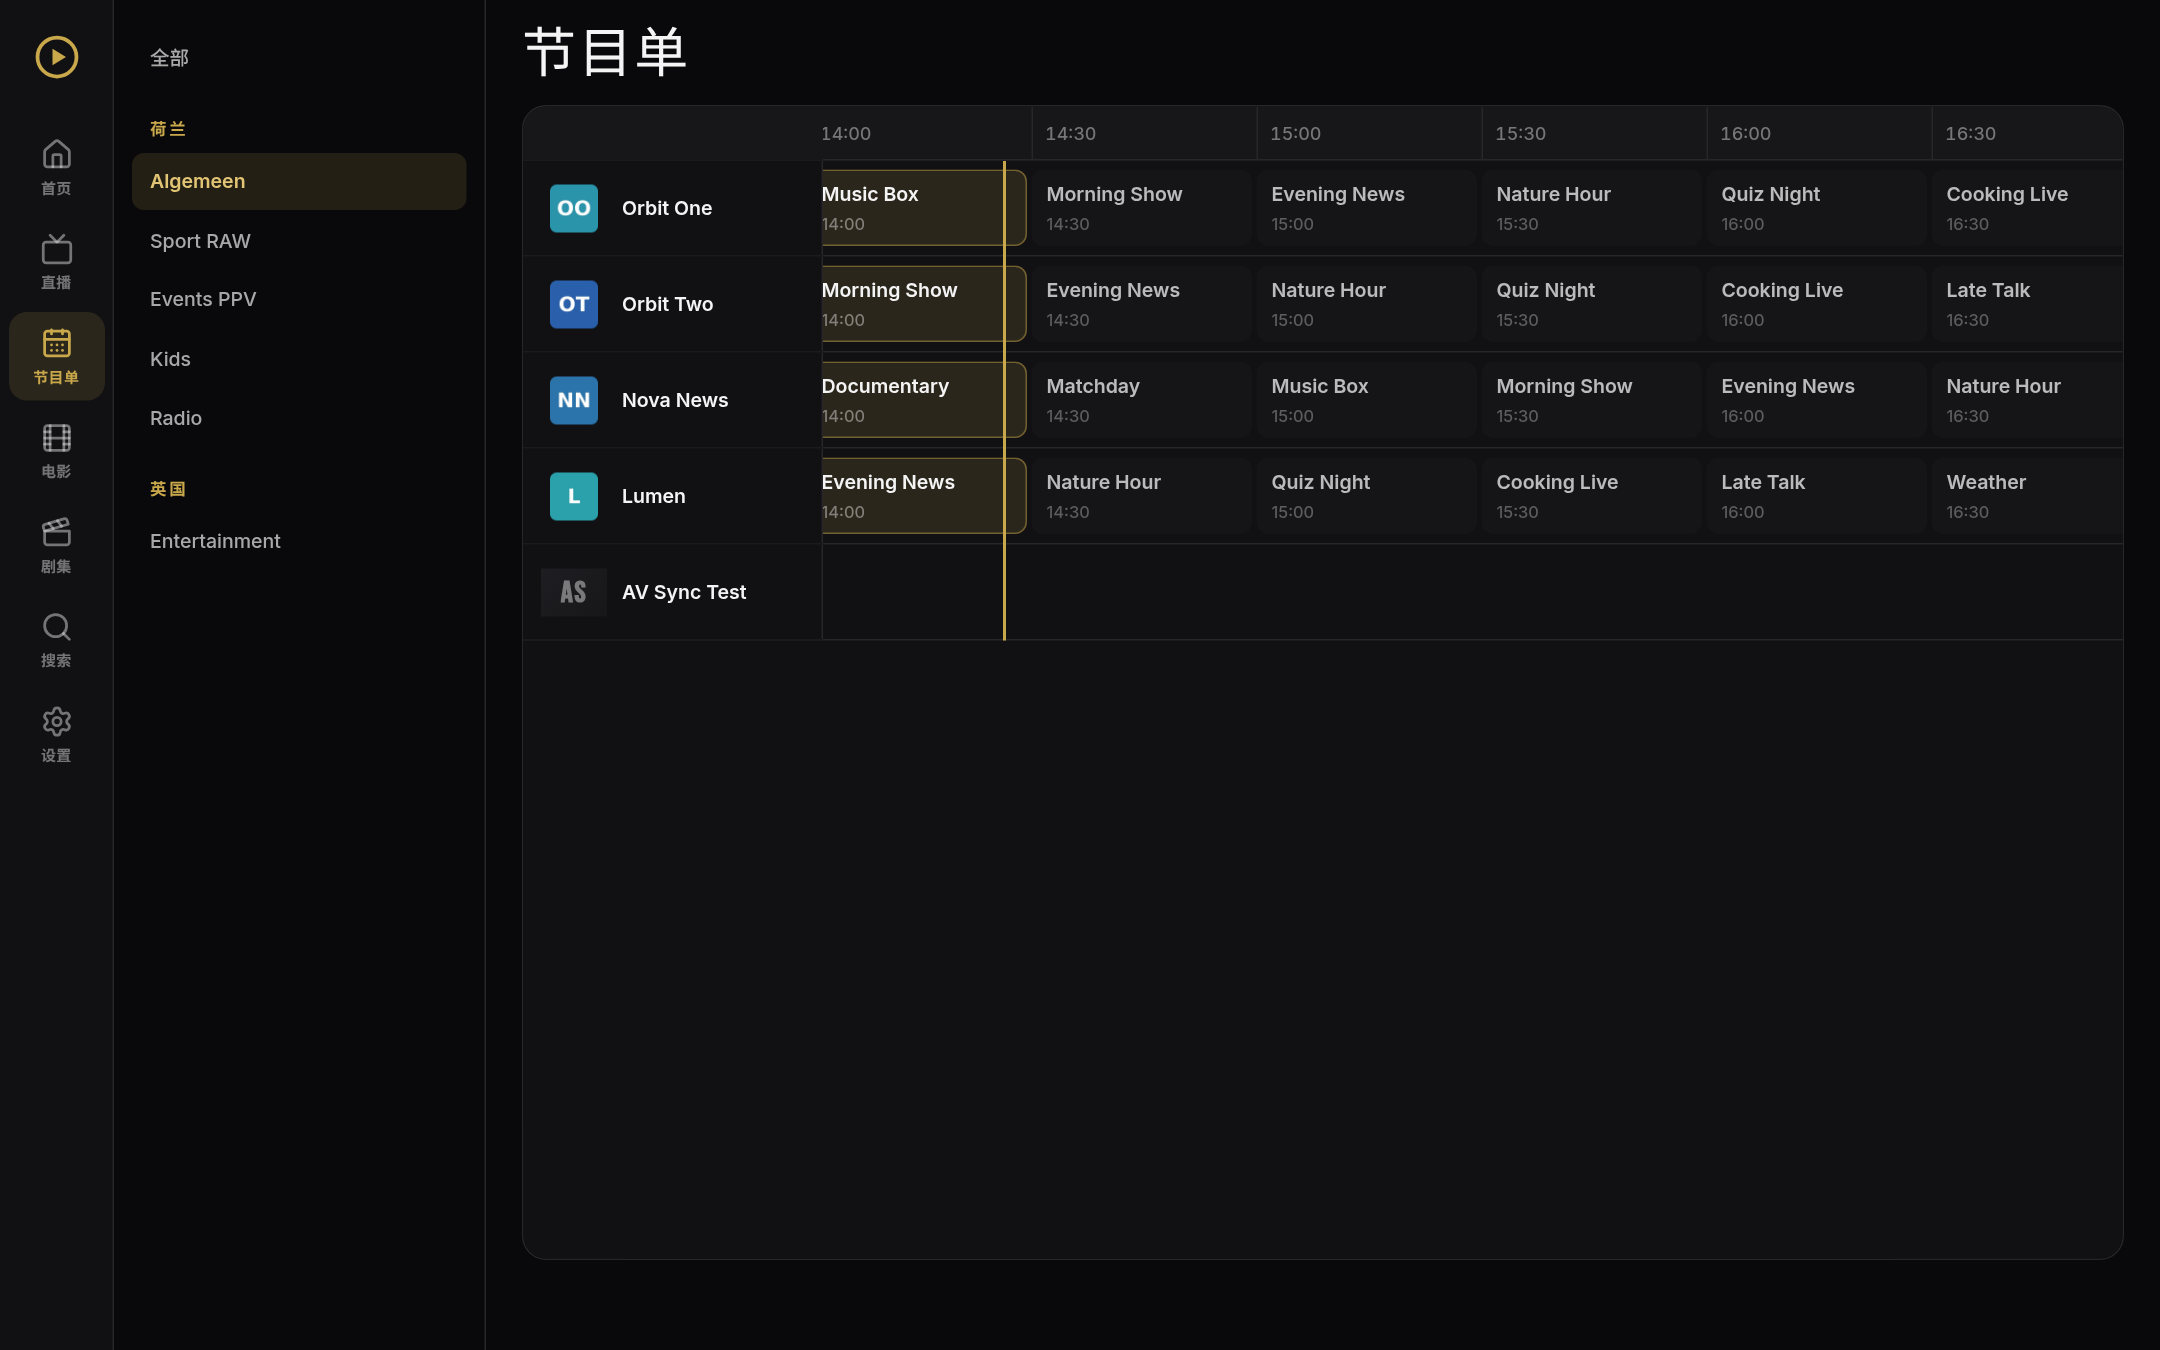
Task: Click the Nova News channel name
Action: click(x=675, y=400)
